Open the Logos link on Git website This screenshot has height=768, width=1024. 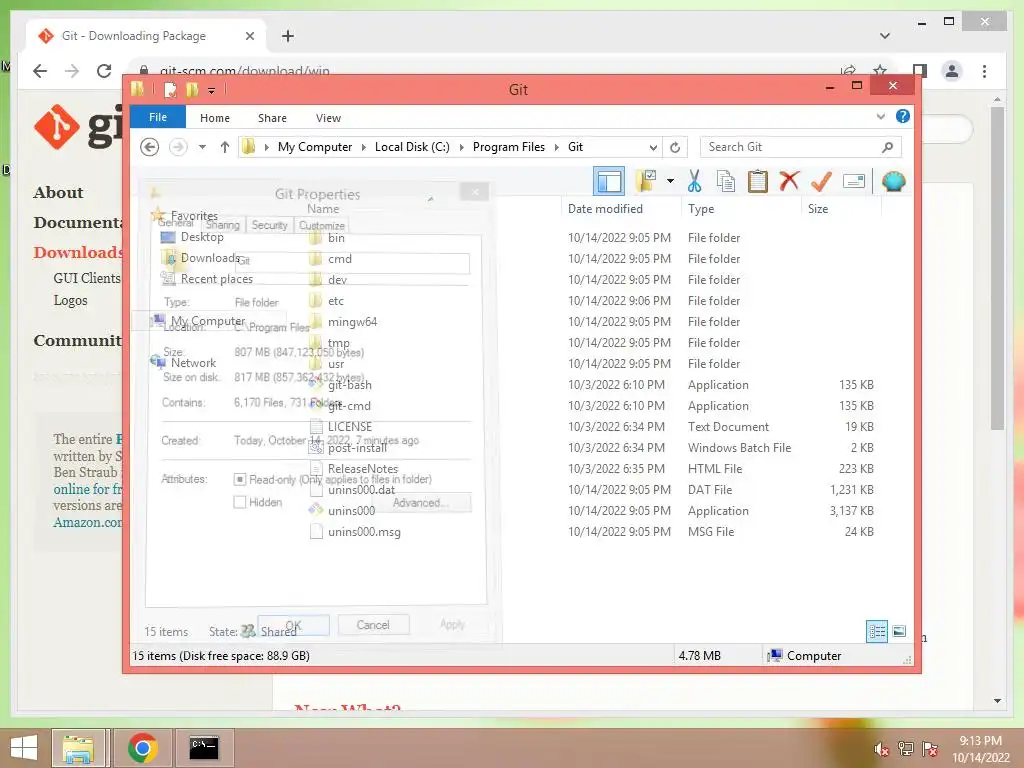71,300
